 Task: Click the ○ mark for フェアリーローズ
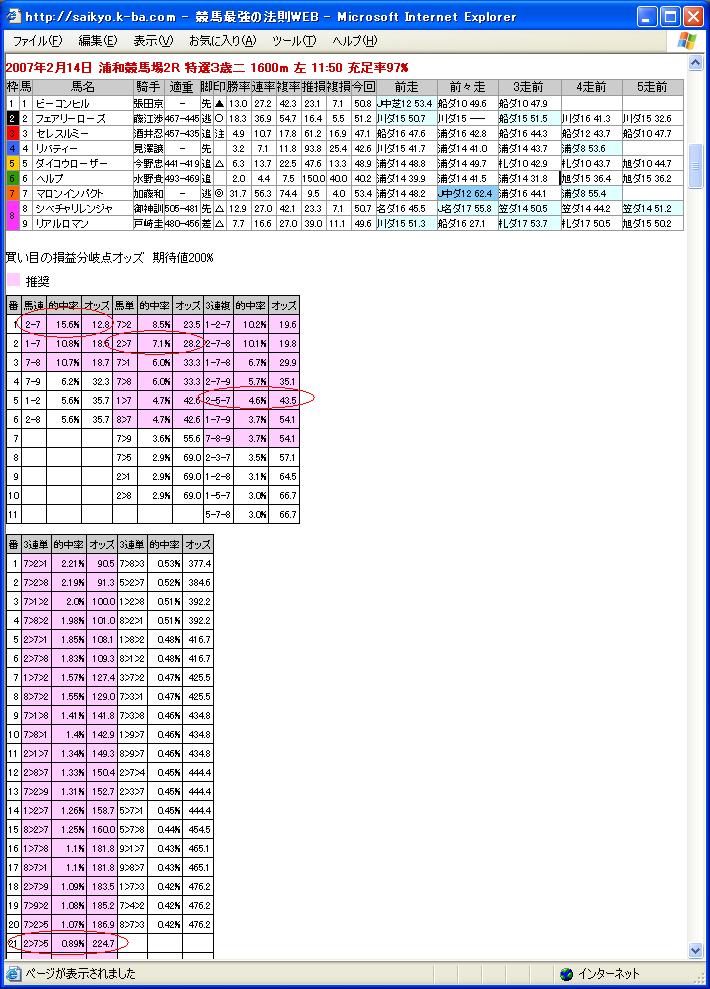click(219, 119)
